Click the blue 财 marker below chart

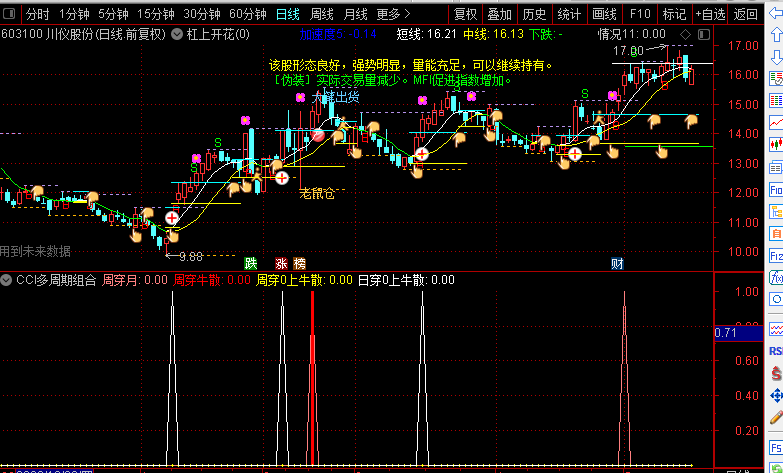(x=617, y=263)
